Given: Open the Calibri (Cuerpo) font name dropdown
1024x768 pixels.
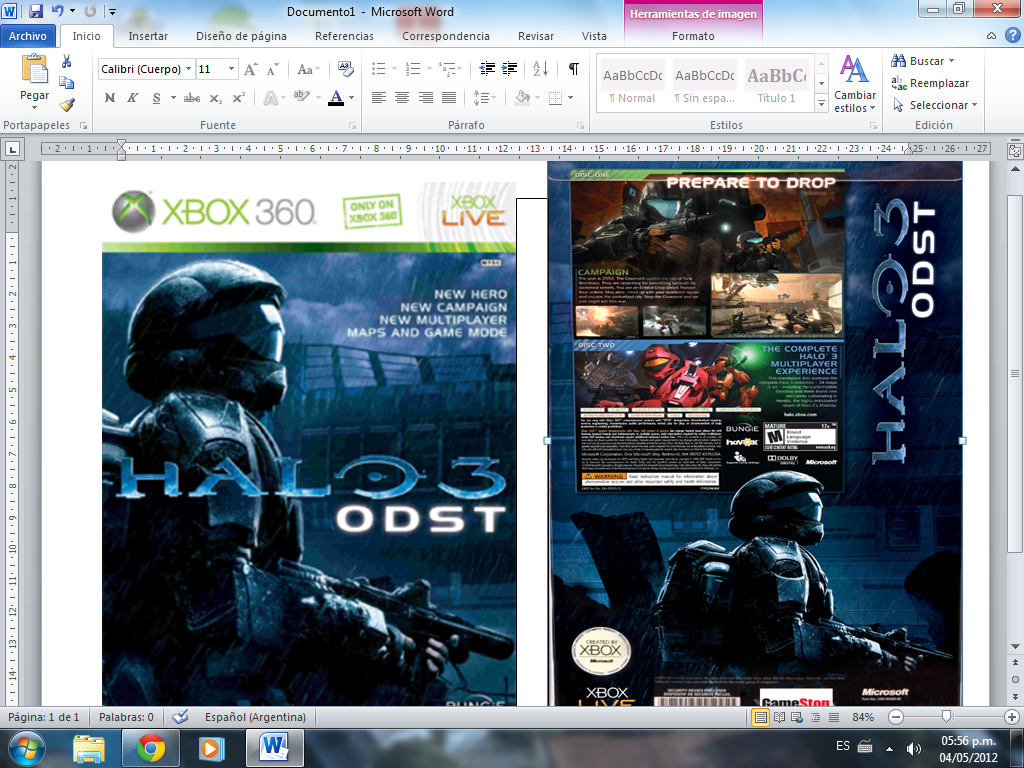Looking at the screenshot, I should 189,69.
